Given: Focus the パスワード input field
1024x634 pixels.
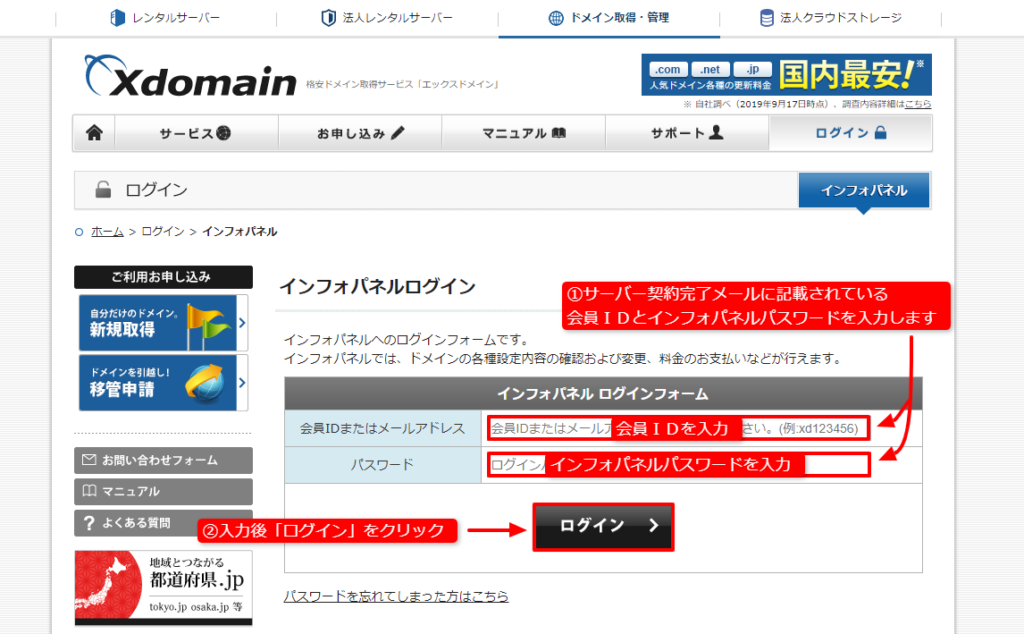Looking at the screenshot, I should 679,464.
